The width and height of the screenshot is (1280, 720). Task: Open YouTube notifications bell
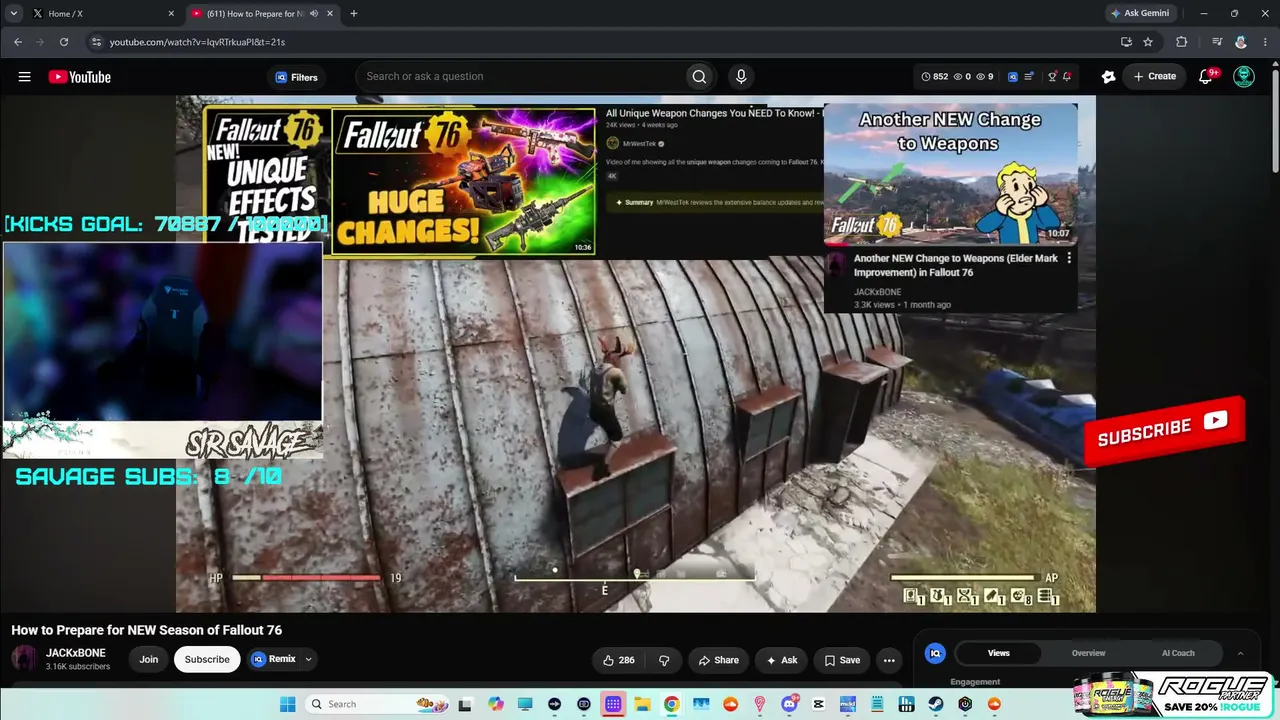1206,77
